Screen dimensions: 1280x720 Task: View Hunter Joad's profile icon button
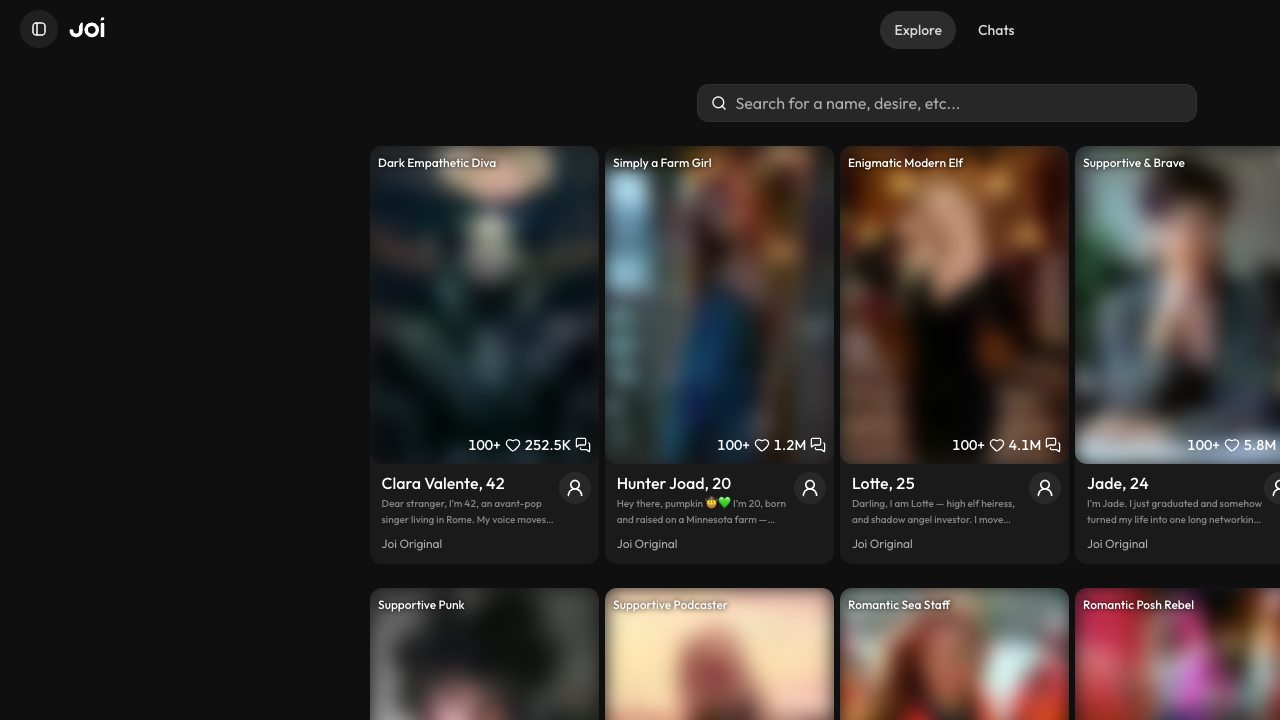[x=810, y=488]
